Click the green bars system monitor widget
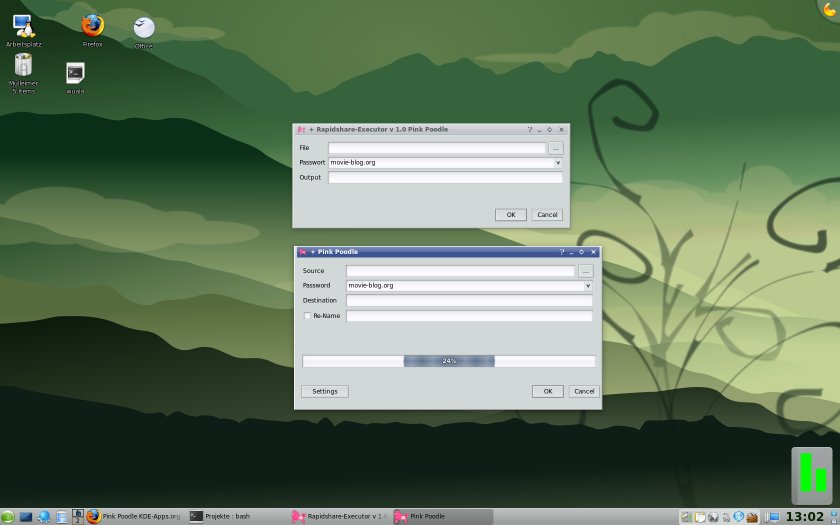This screenshot has width=840, height=525. point(812,475)
